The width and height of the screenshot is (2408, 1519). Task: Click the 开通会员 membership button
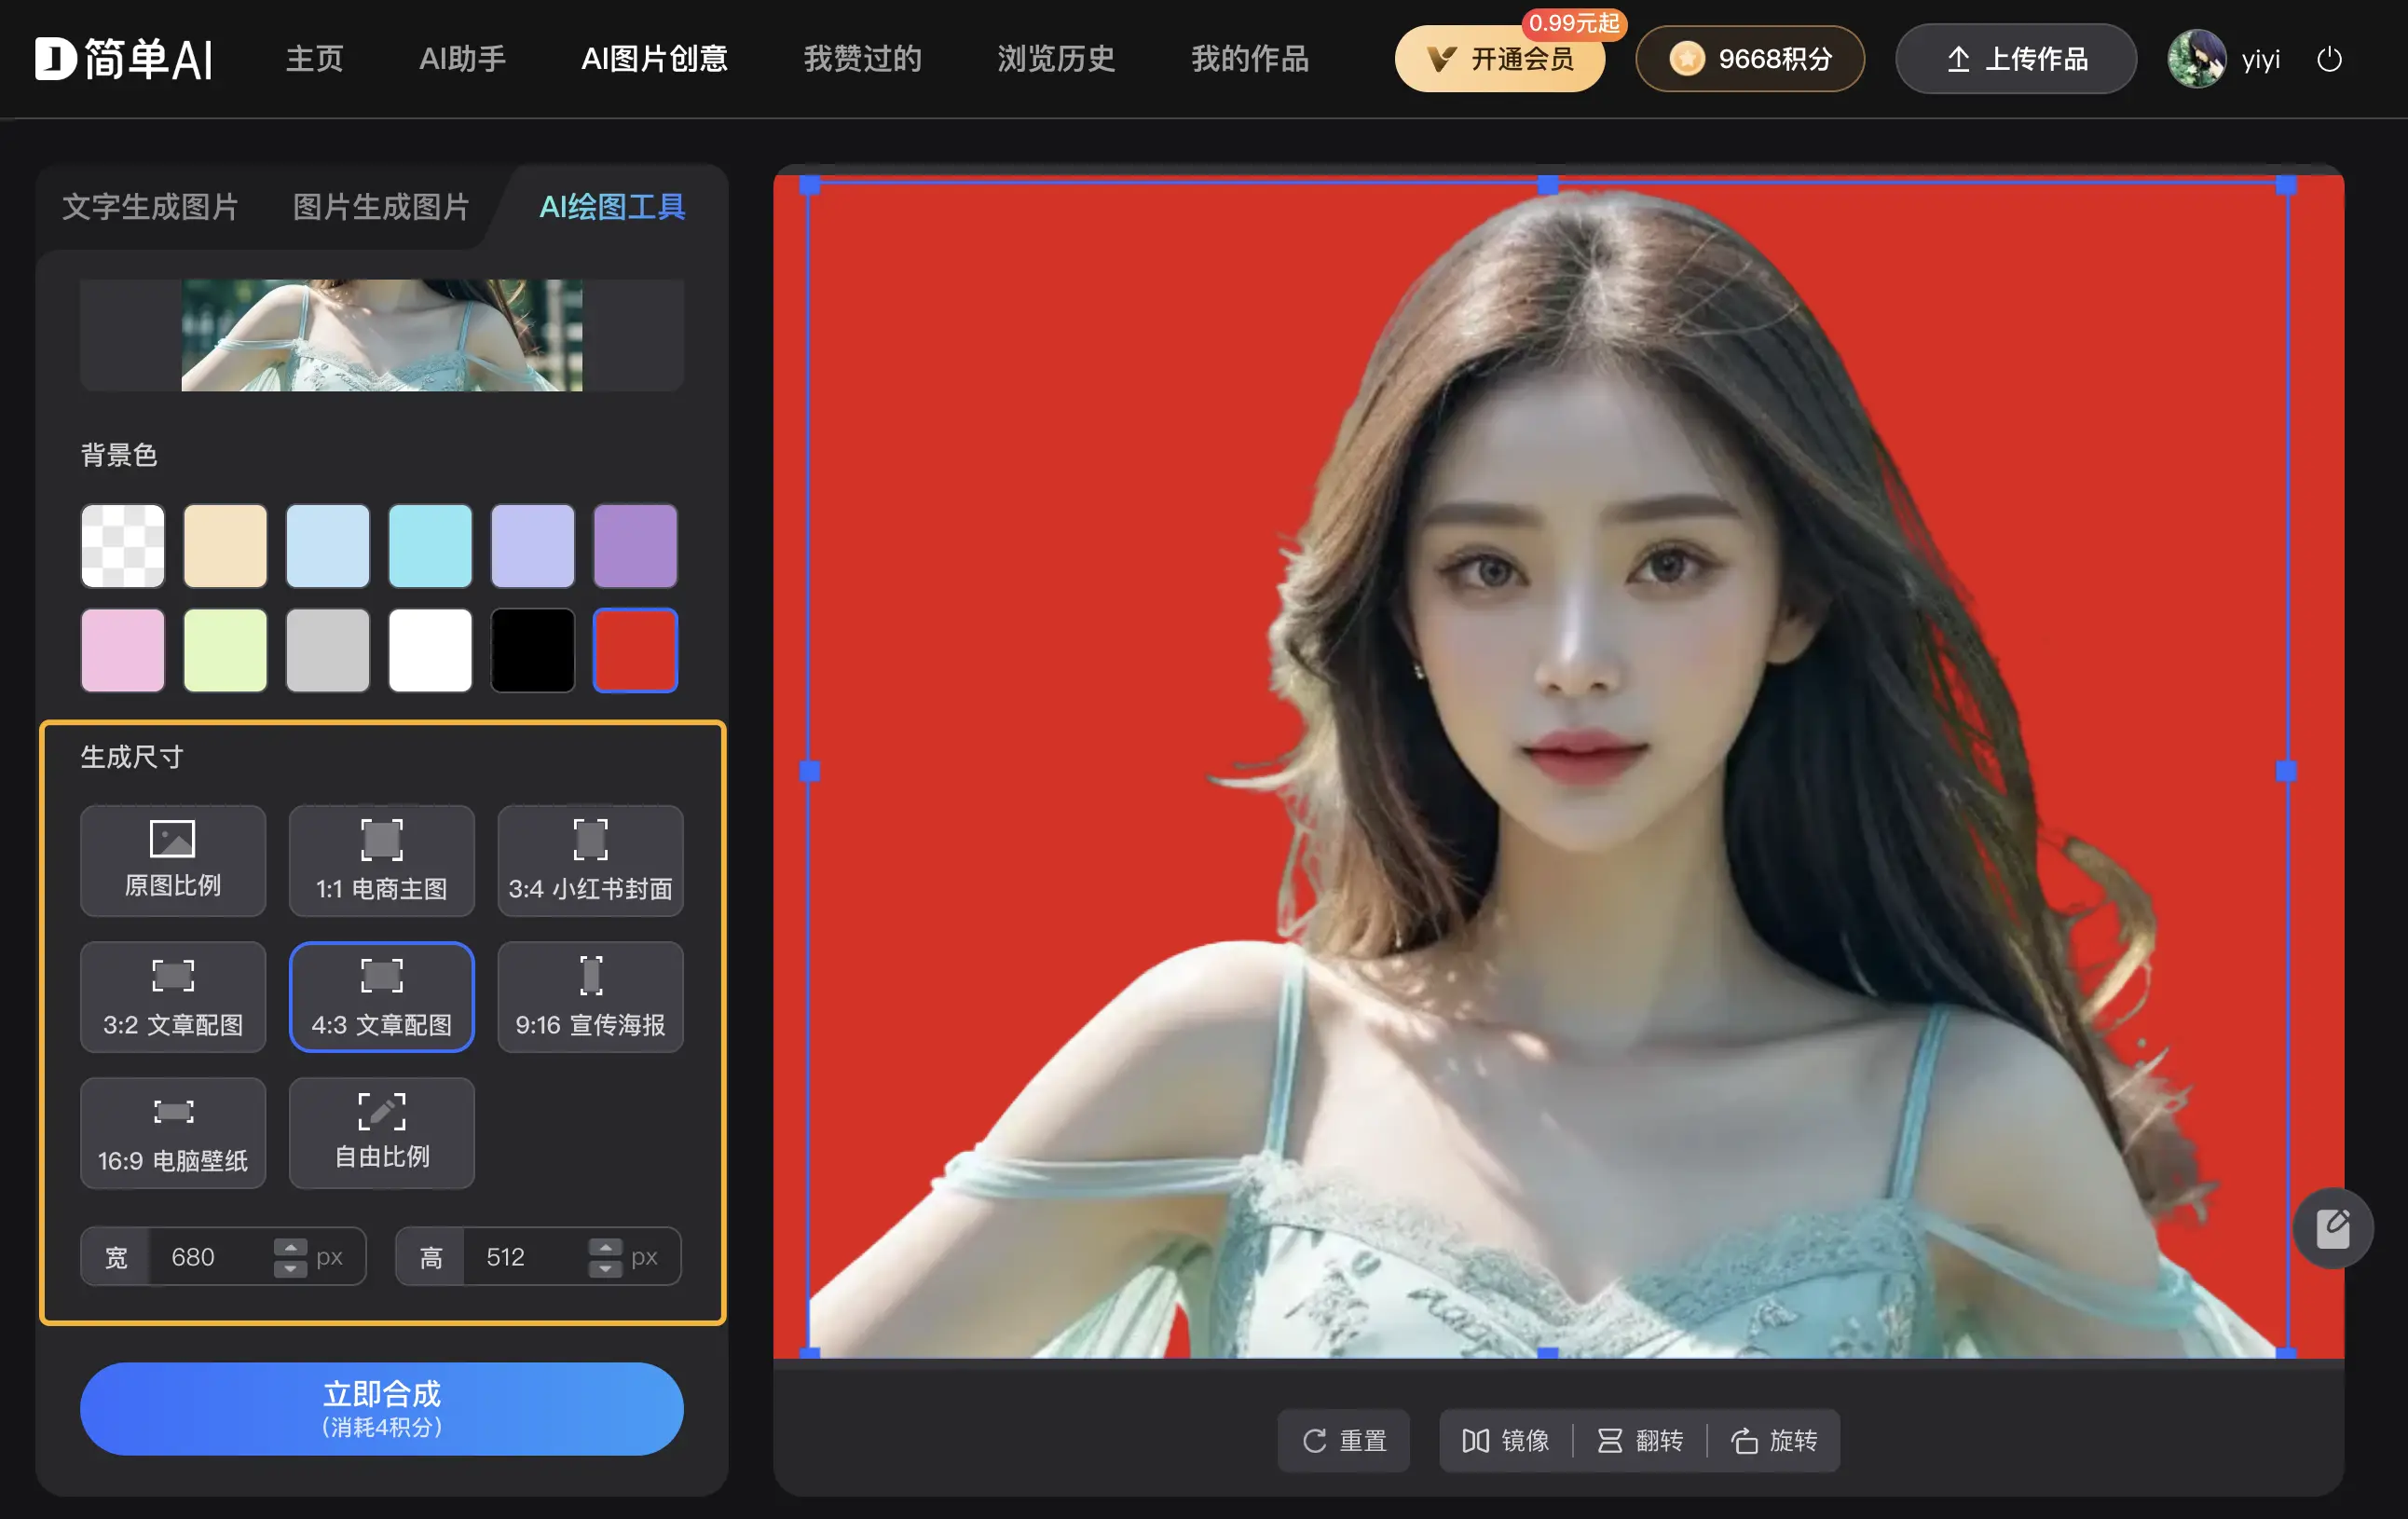click(1499, 59)
